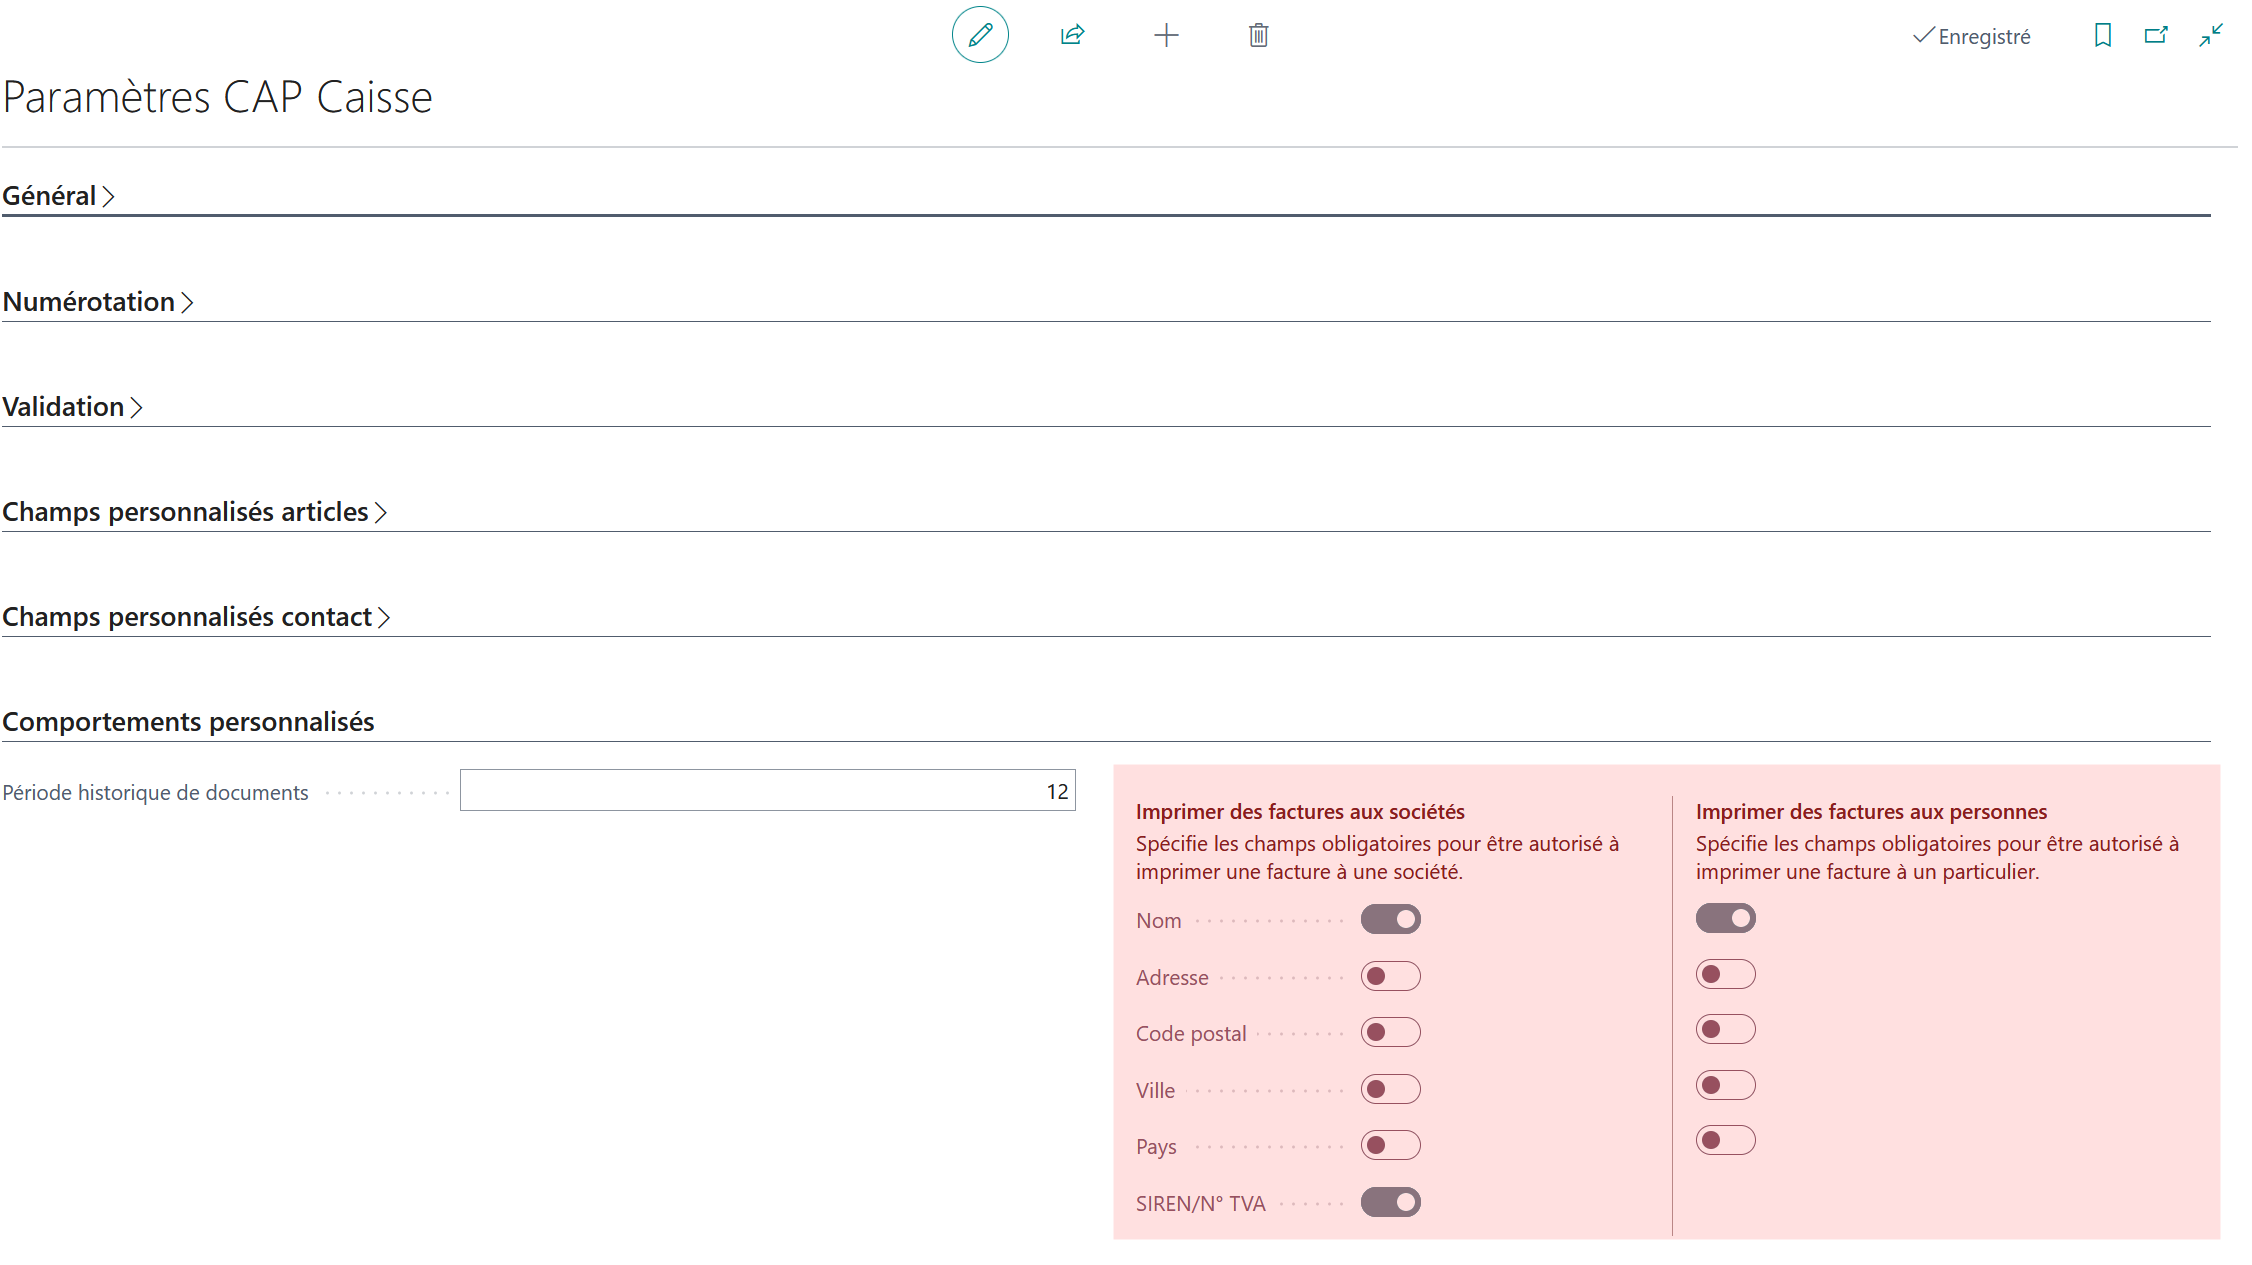Click the plus icon to create new
Image resolution: width=2252 pixels, height=1265 pixels.
(1166, 35)
